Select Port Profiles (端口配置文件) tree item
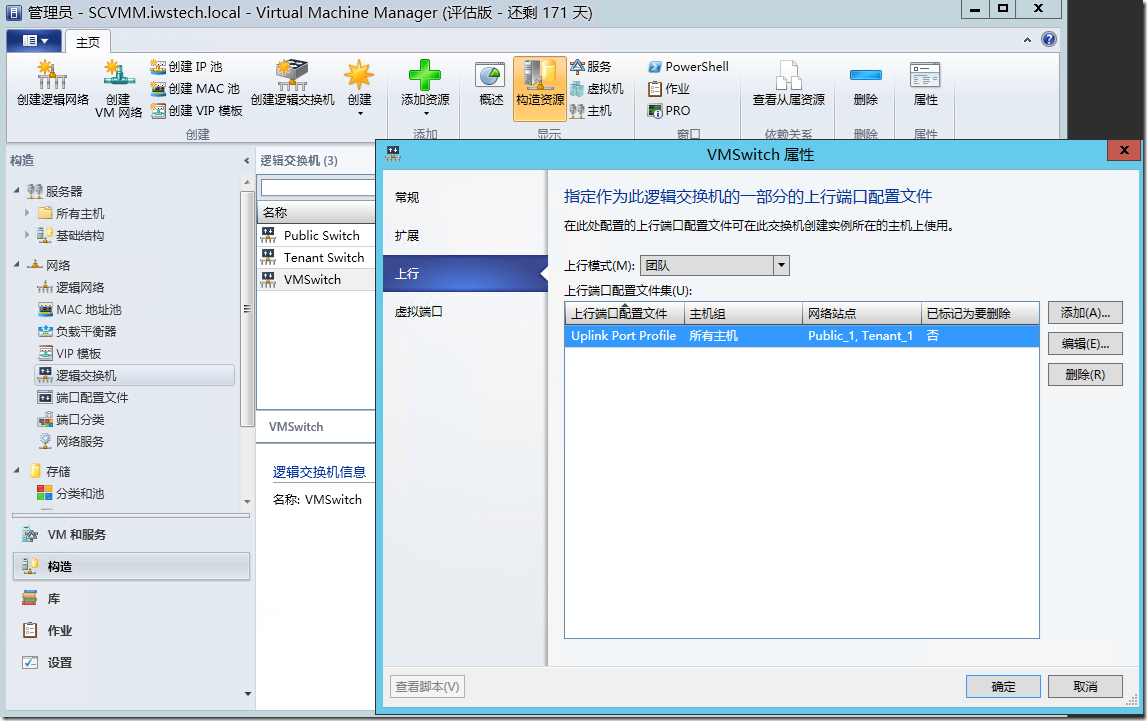1147x721 pixels. [83, 397]
